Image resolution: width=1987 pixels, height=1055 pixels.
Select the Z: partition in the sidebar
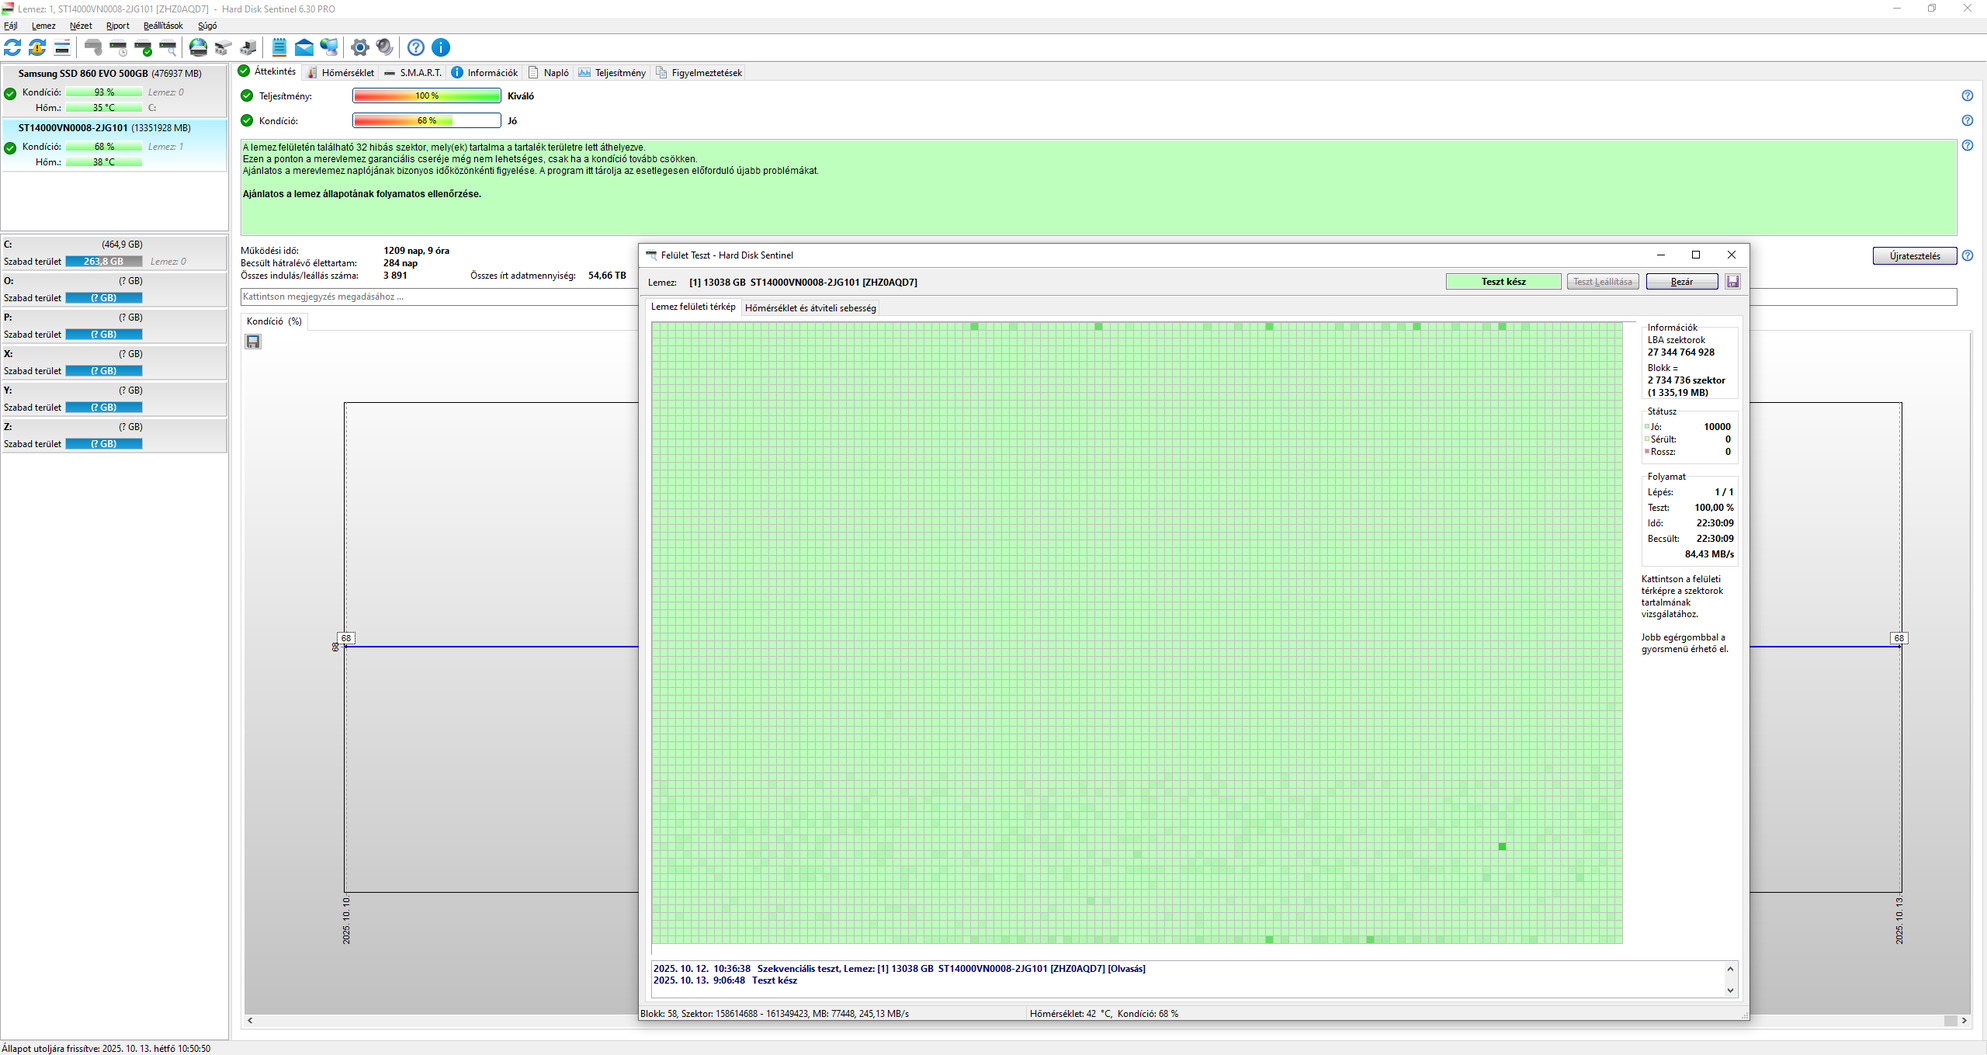point(115,435)
